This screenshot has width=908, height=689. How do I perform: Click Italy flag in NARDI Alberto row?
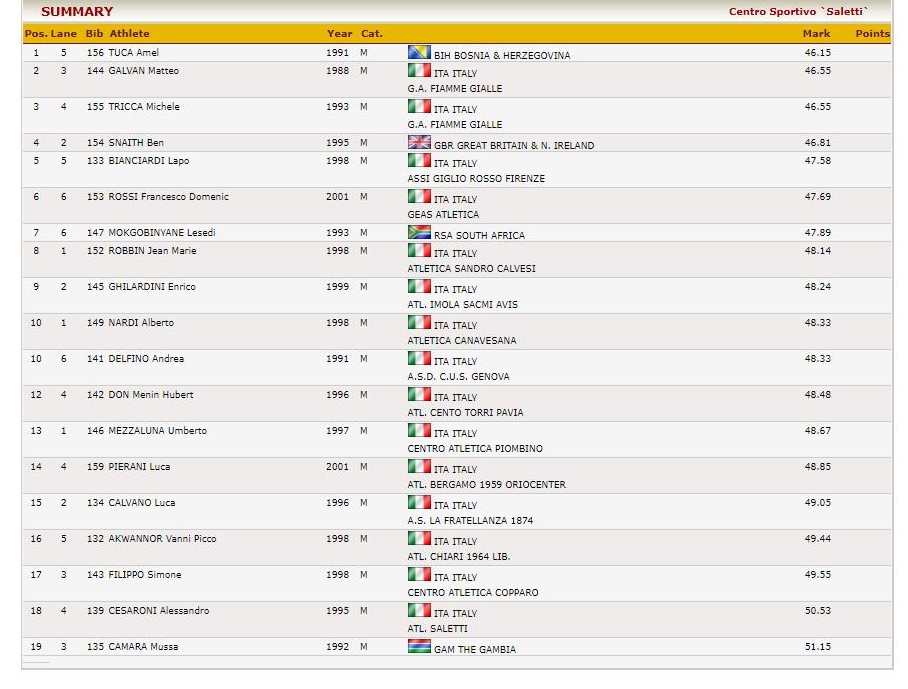tap(419, 323)
